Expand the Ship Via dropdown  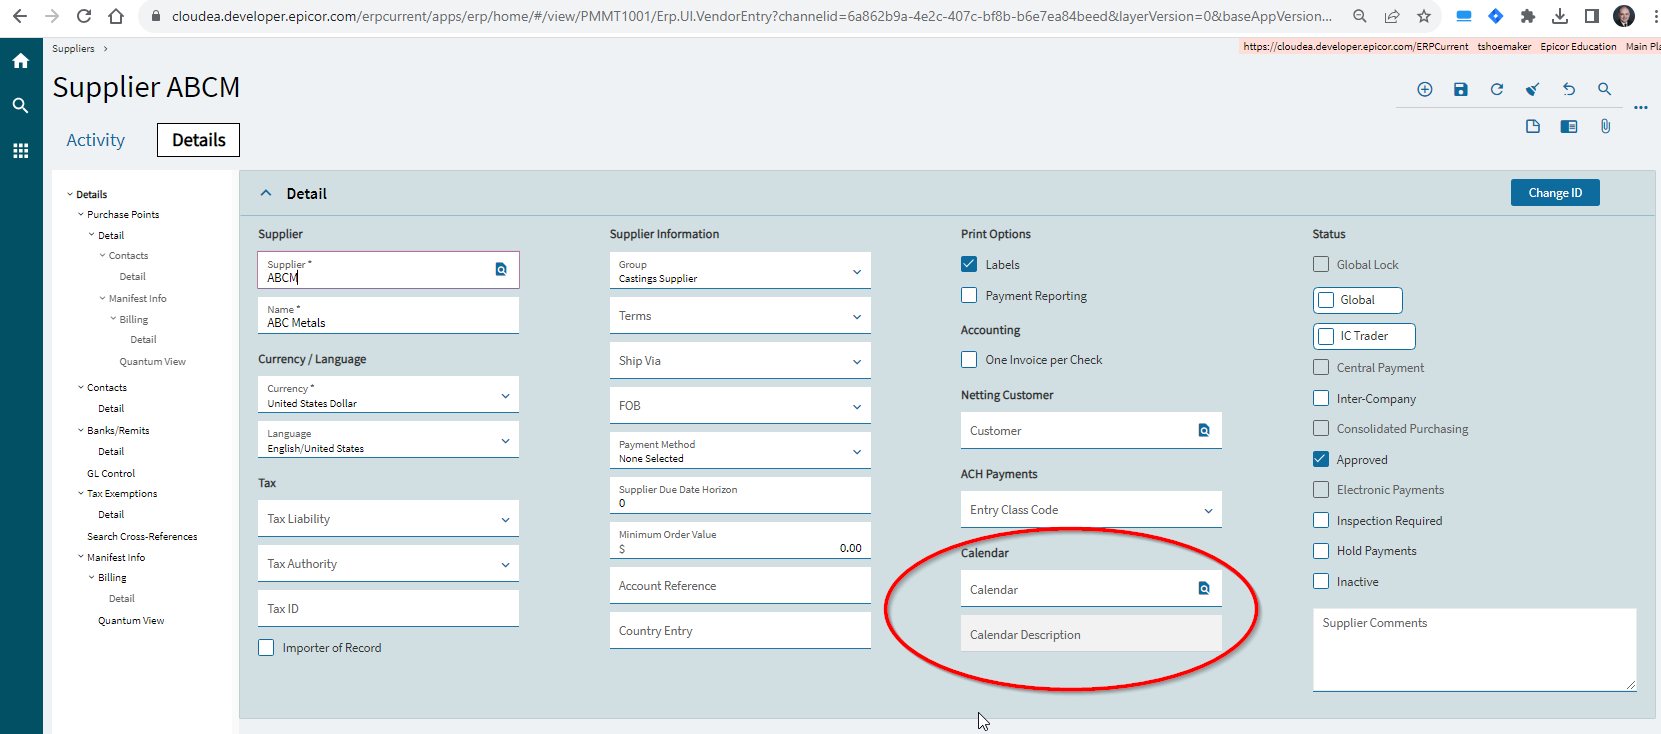click(740, 361)
